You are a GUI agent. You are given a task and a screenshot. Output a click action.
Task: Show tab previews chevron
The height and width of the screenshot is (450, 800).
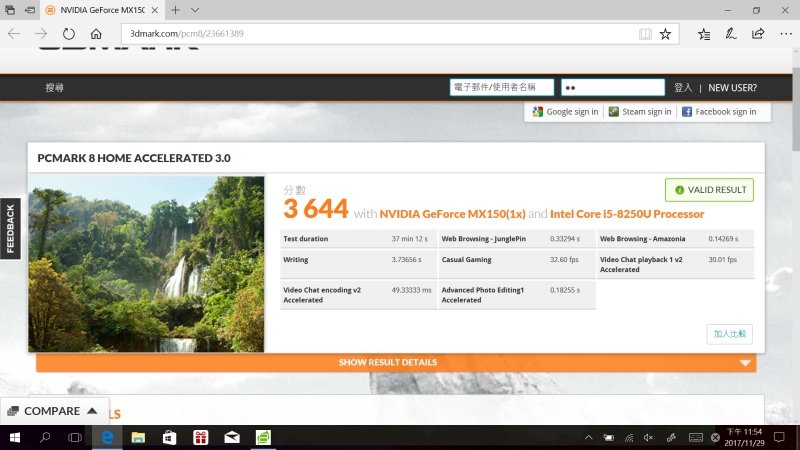tap(195, 10)
